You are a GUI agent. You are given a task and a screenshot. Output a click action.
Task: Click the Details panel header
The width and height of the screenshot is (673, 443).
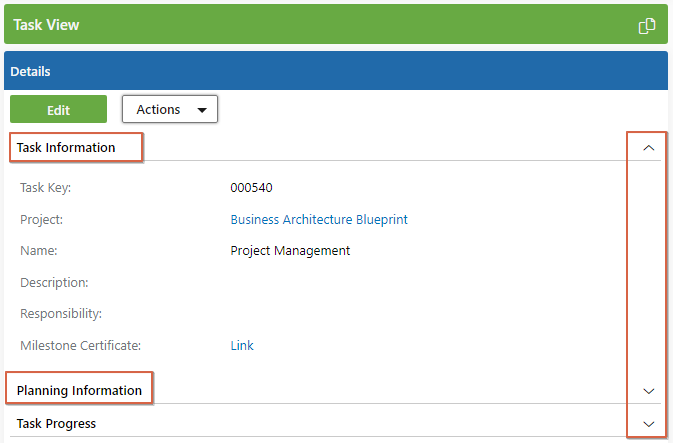pyautogui.click(x=336, y=71)
